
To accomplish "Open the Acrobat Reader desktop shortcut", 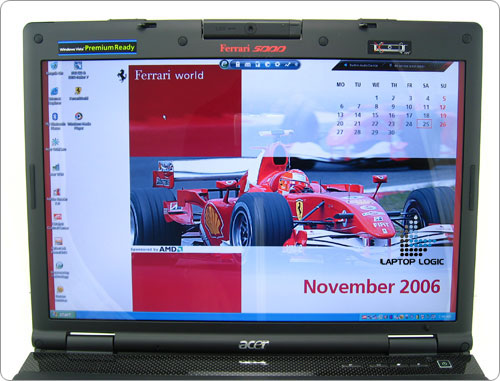I will (56, 196).
